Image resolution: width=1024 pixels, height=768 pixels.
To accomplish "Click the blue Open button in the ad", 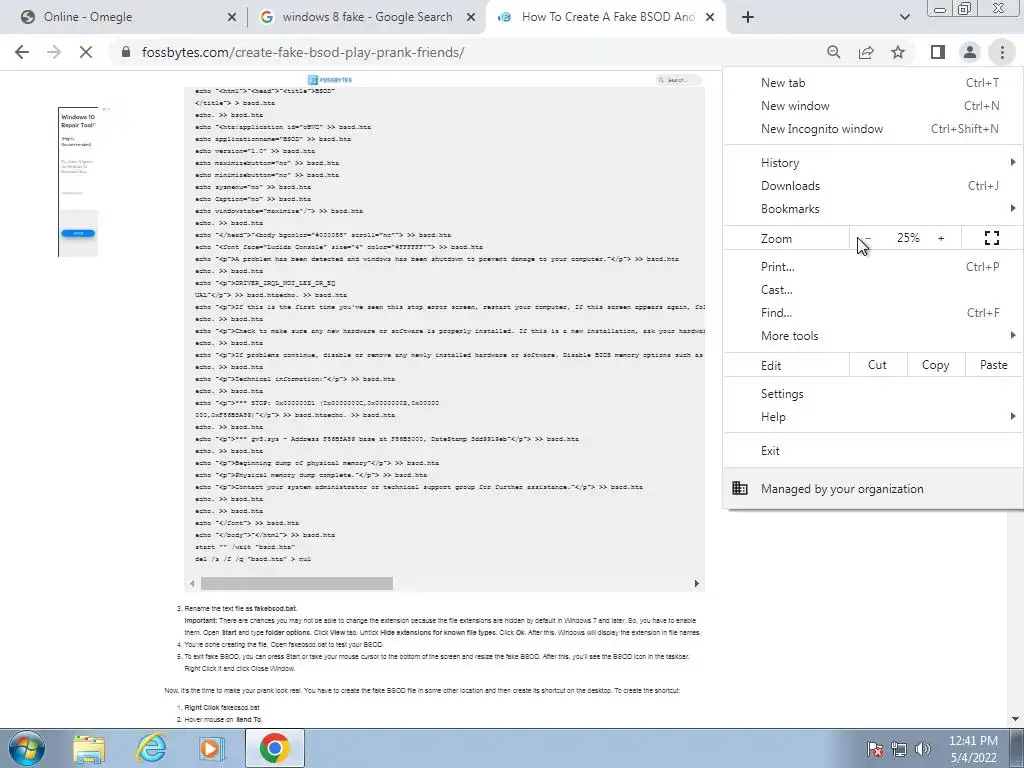I will click(78, 233).
